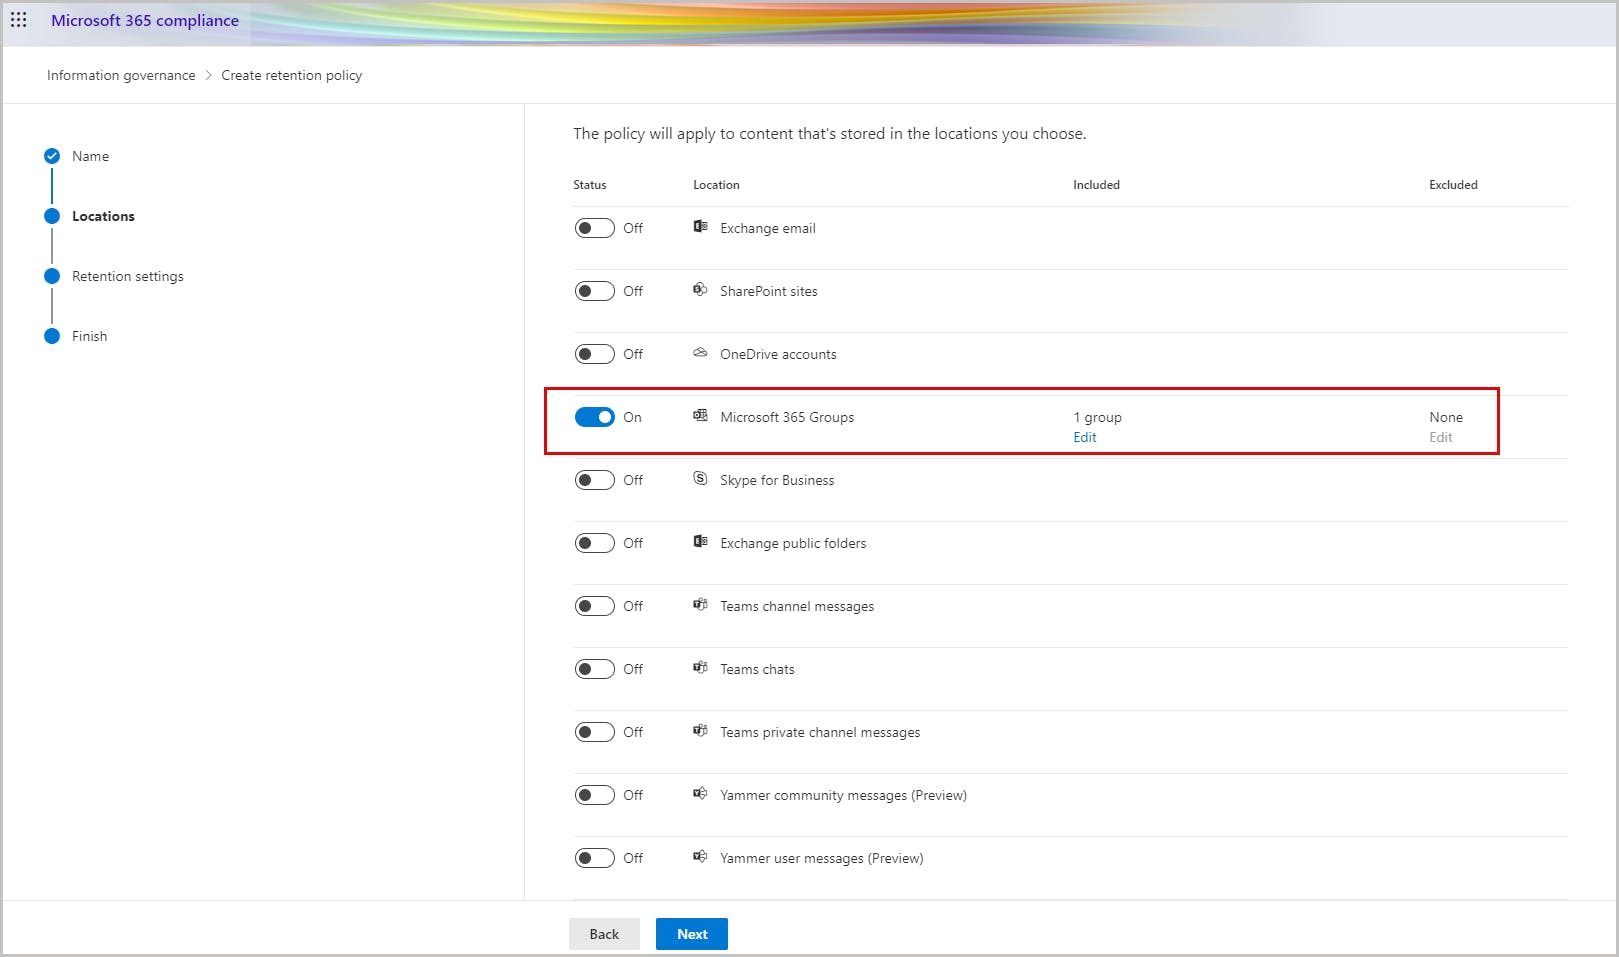Open the app launcher waffle icon
1619x957 pixels.
click(x=19, y=20)
